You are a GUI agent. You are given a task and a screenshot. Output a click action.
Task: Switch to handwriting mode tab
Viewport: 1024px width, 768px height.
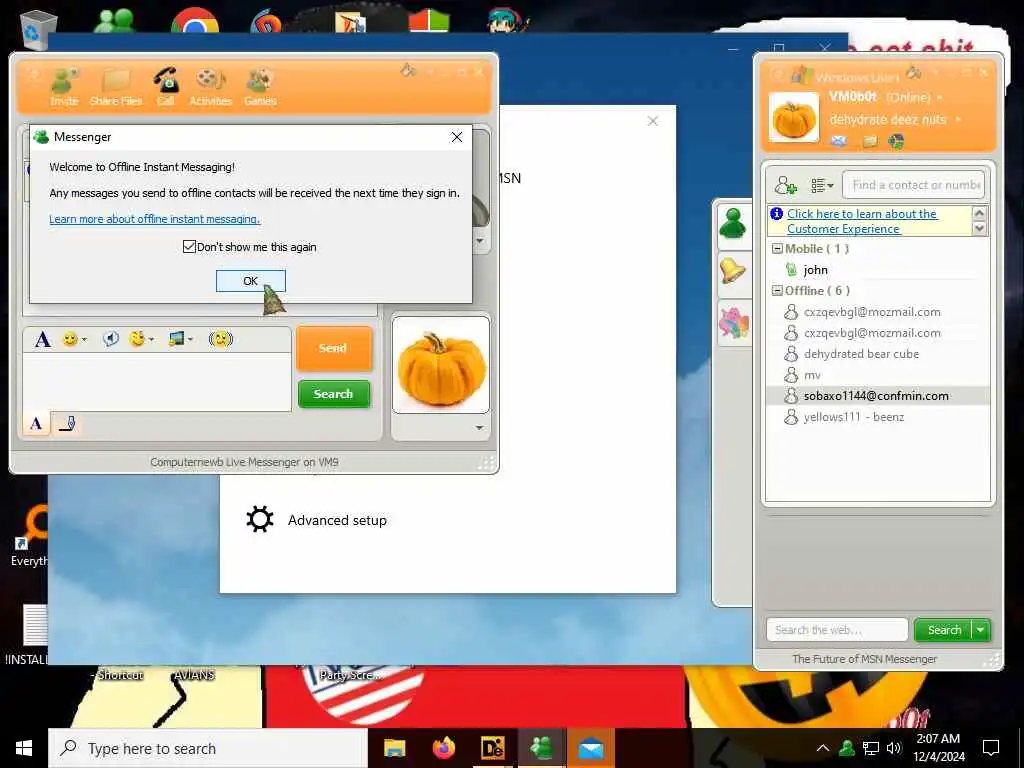[67, 424]
